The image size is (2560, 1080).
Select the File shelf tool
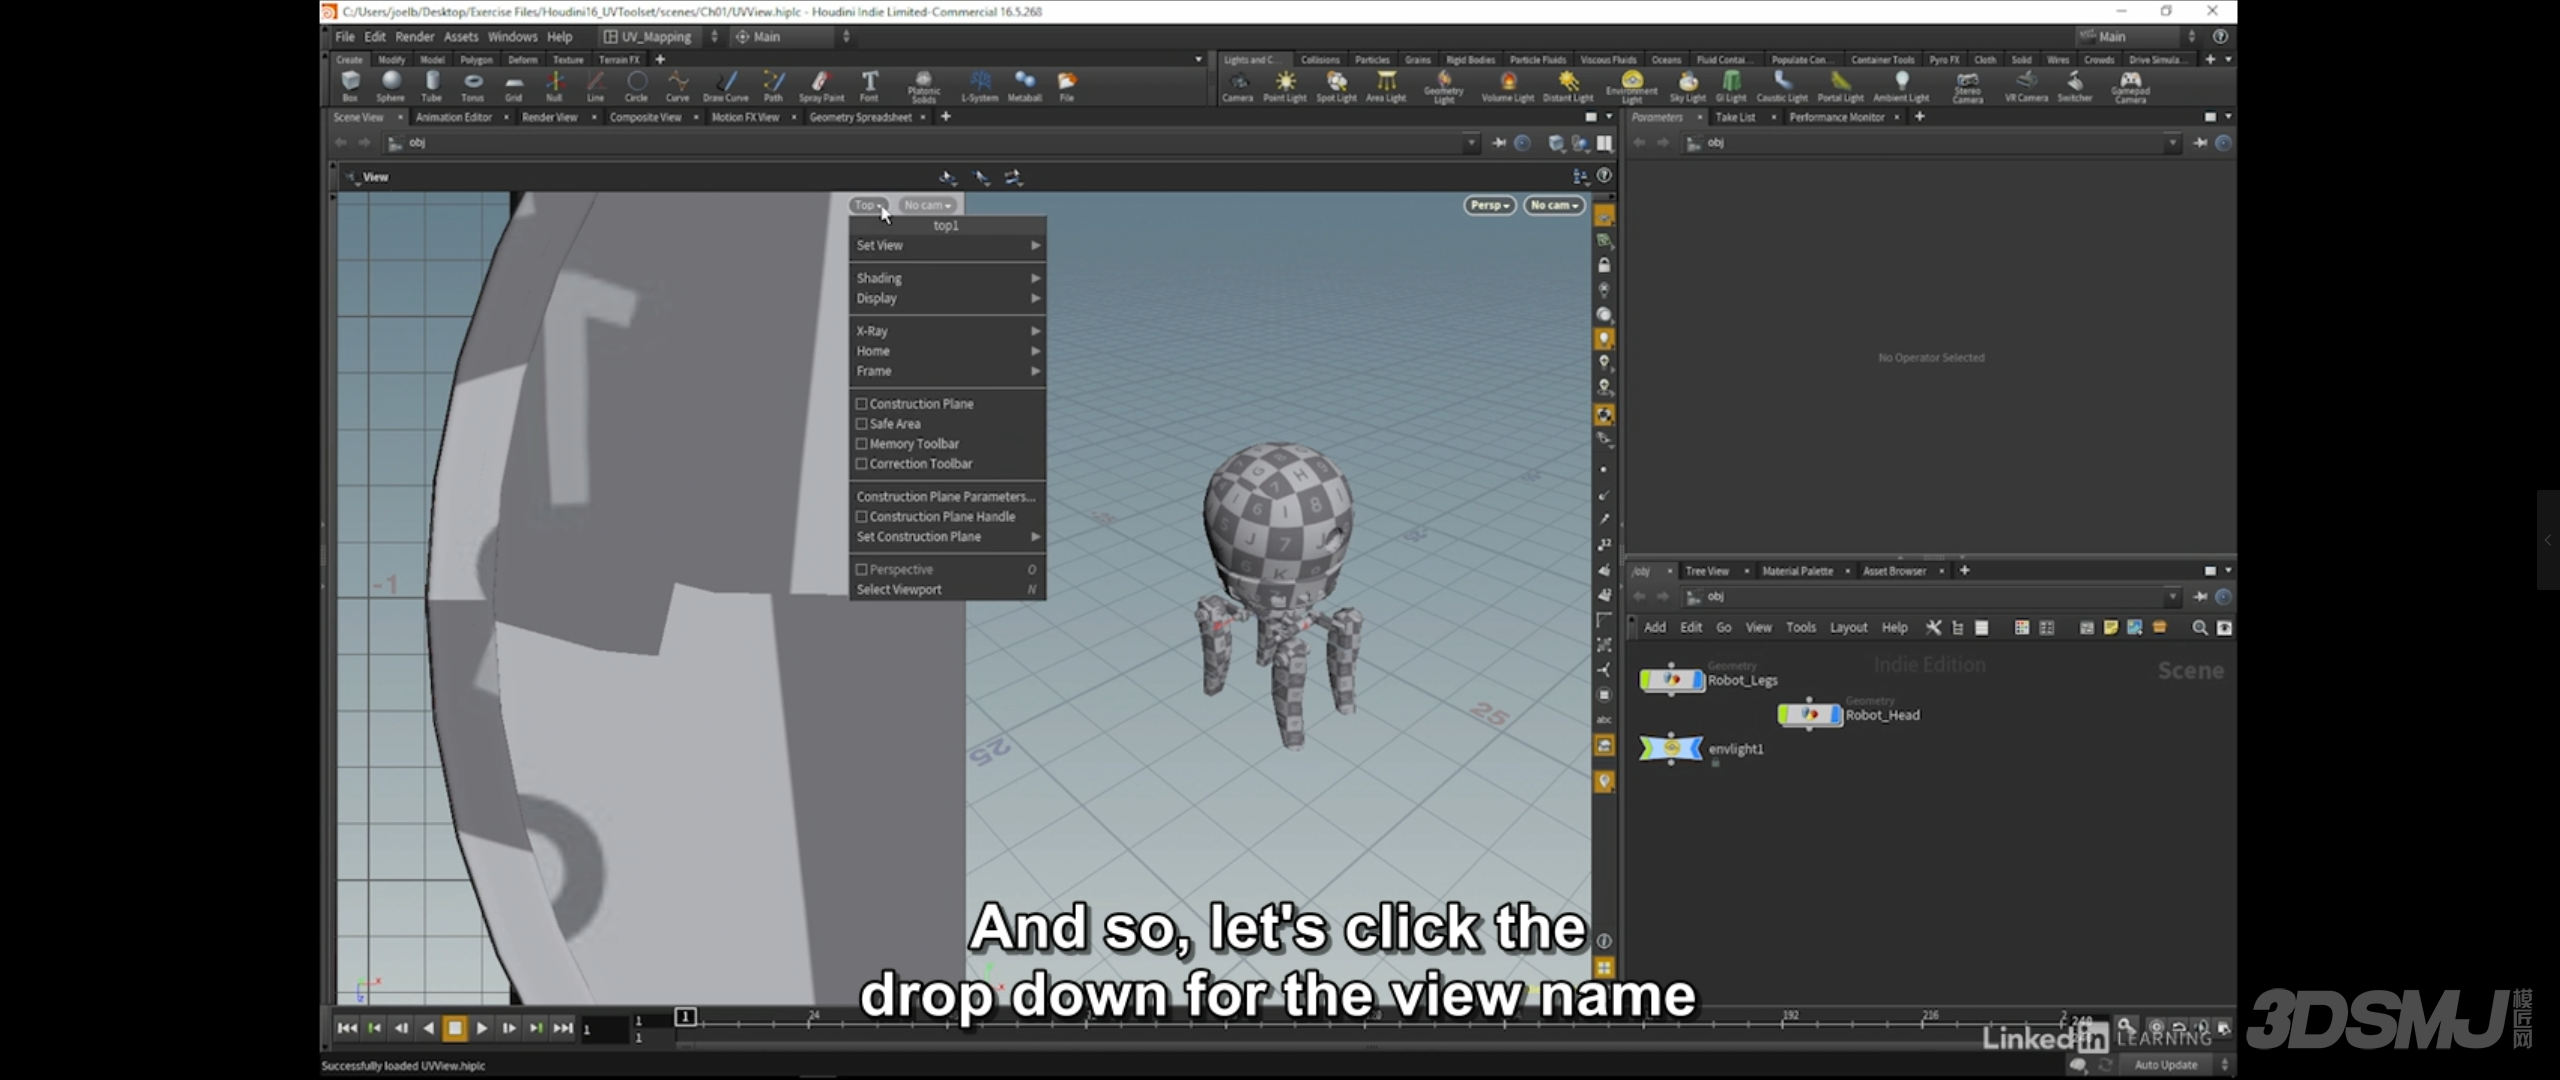[x=1067, y=86]
